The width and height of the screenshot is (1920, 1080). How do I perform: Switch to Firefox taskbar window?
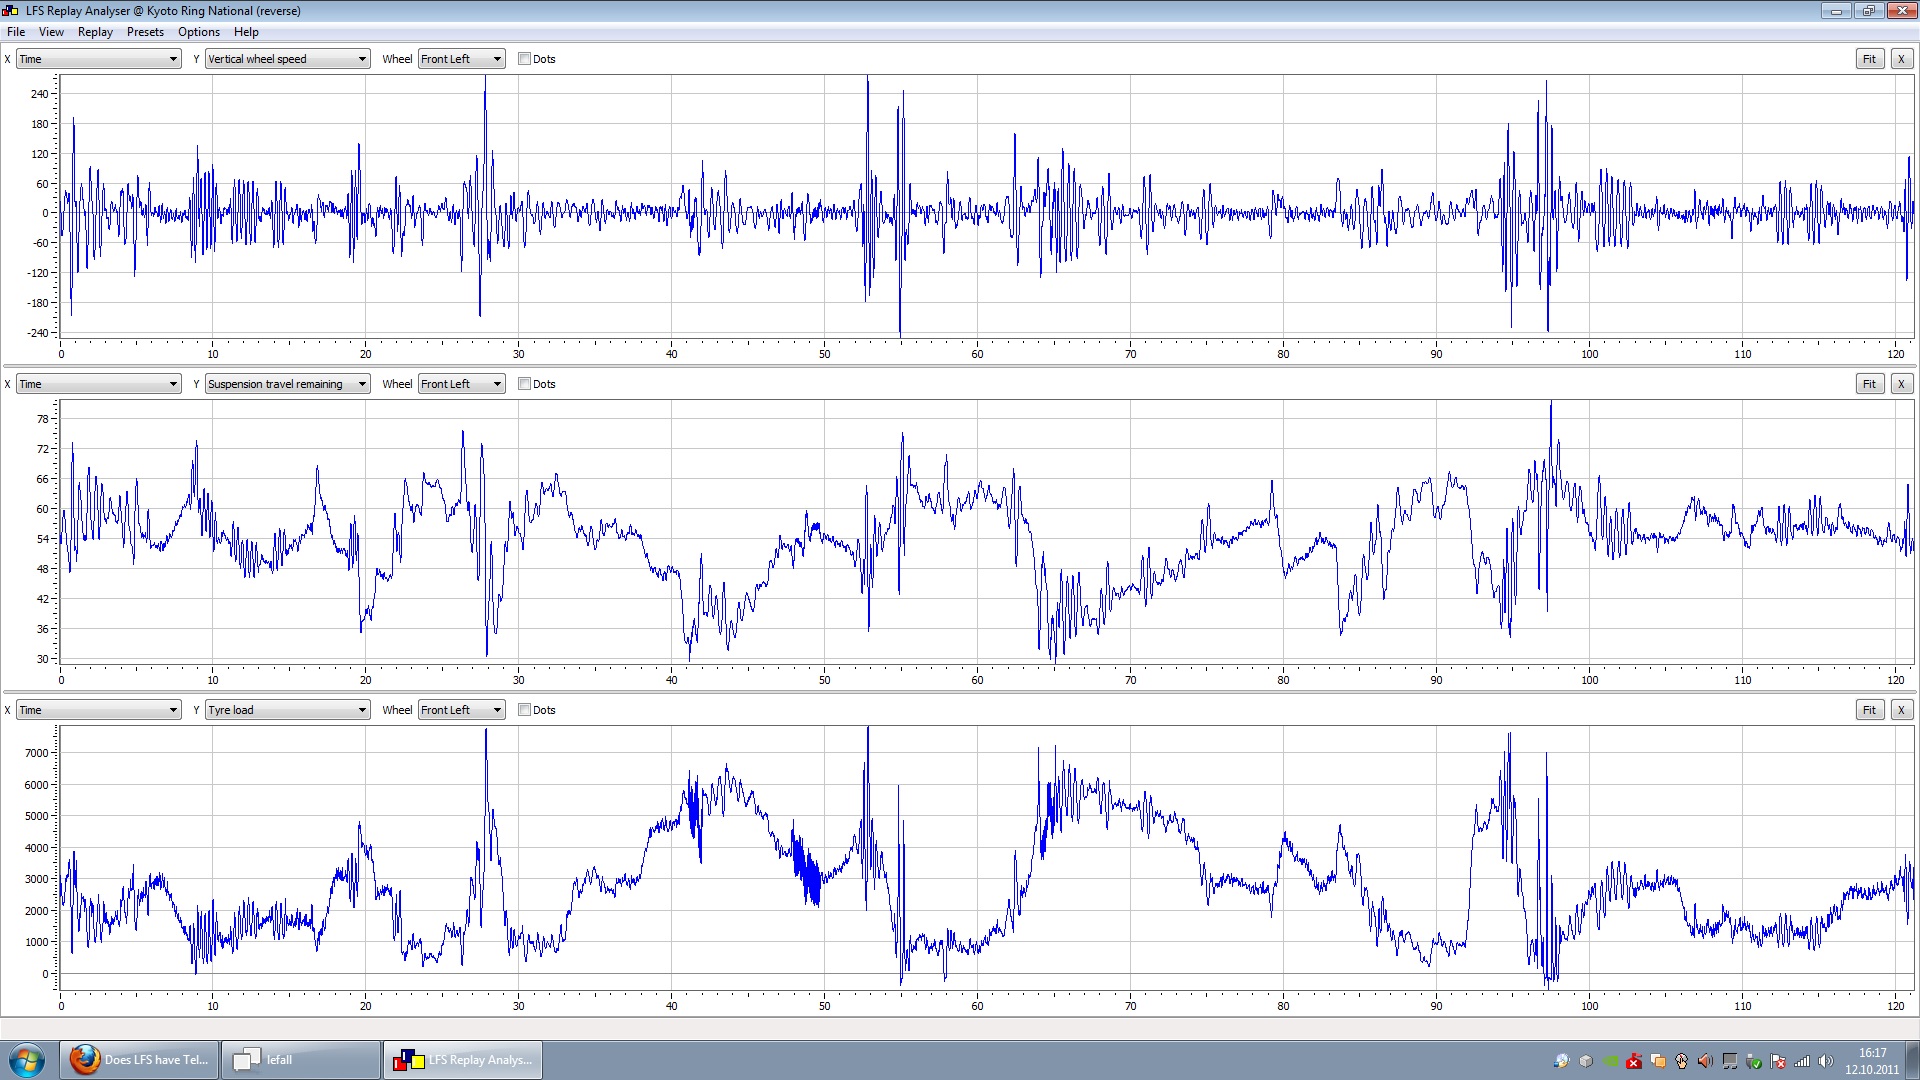139,1060
